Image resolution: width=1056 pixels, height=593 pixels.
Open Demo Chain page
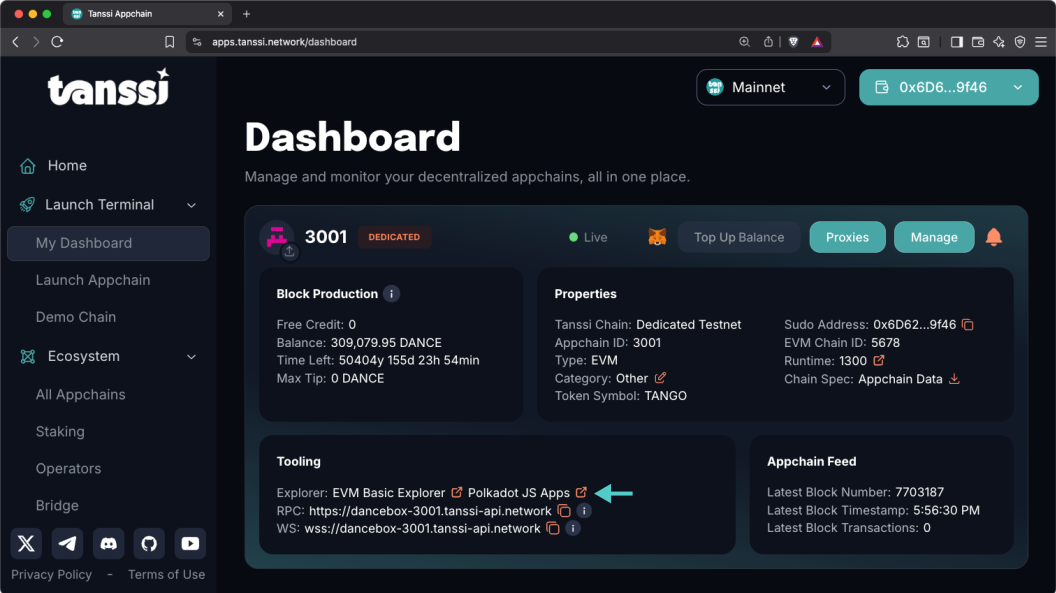point(75,317)
